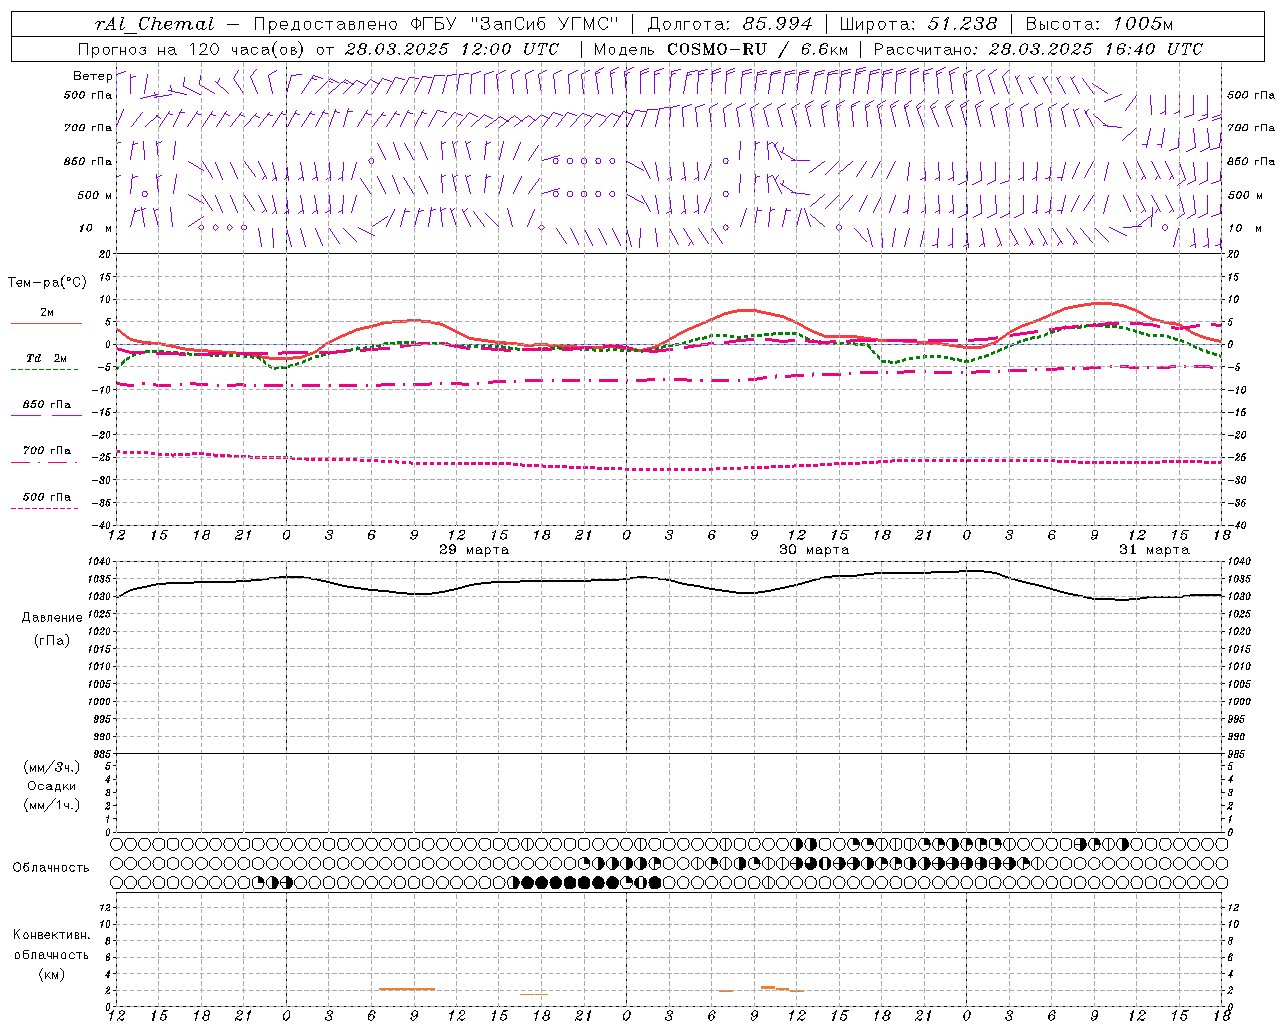Click the Конвективн. convective cloud label

(x=52, y=935)
